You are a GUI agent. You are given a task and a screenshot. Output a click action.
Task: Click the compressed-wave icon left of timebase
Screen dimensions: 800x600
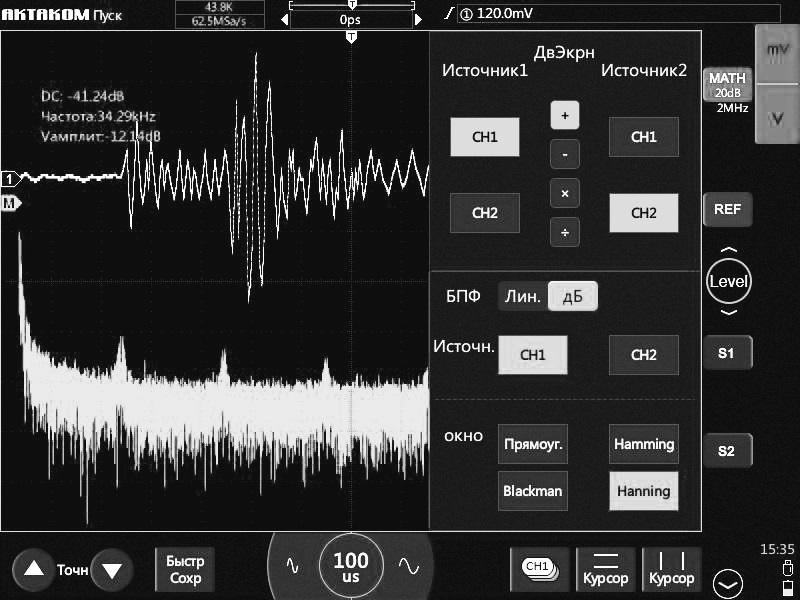[293, 565]
